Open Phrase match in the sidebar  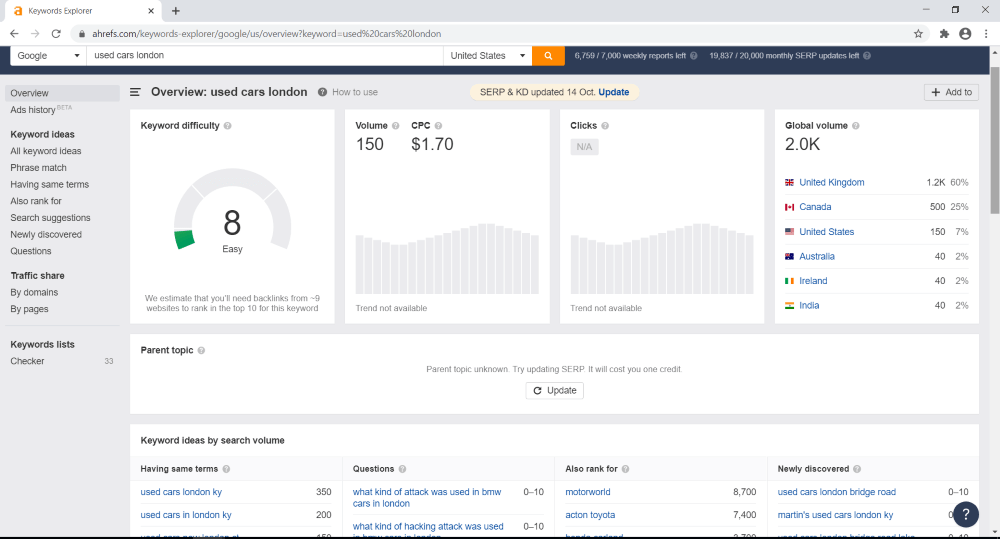click(39, 168)
